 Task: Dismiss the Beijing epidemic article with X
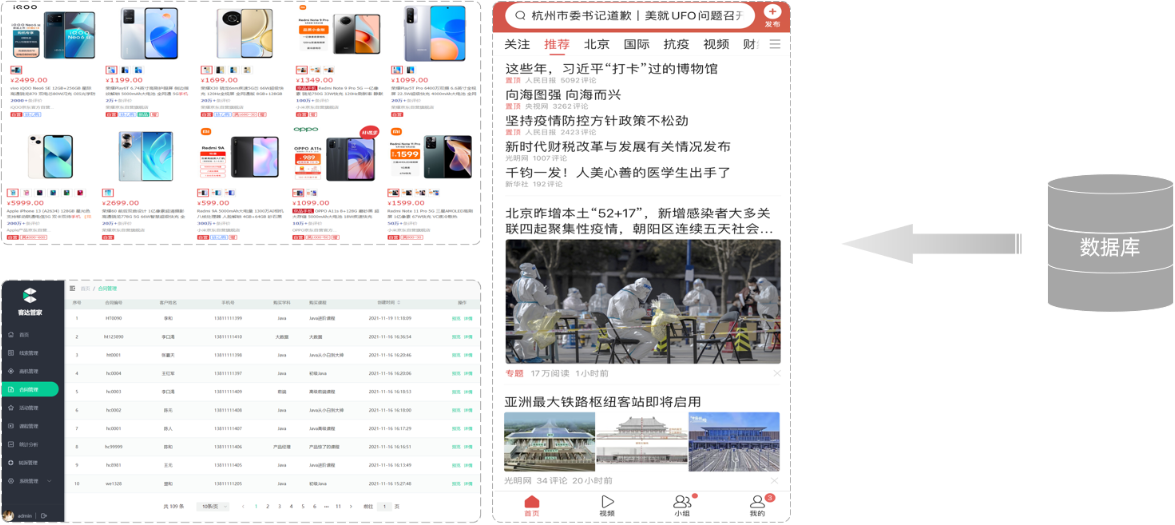coord(776,373)
